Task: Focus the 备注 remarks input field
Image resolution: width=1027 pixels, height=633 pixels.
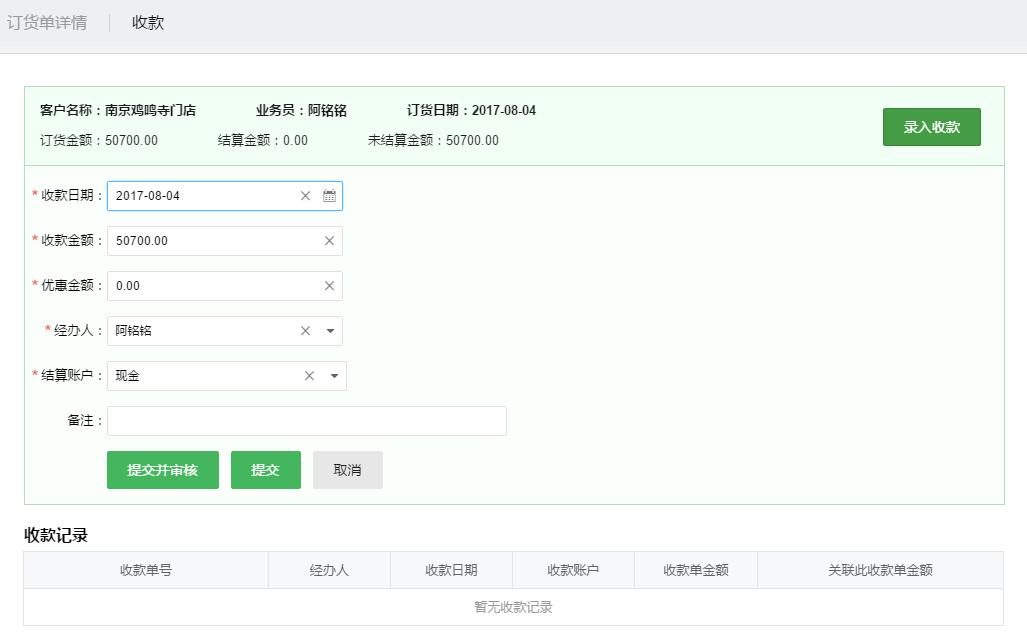Action: 306,421
